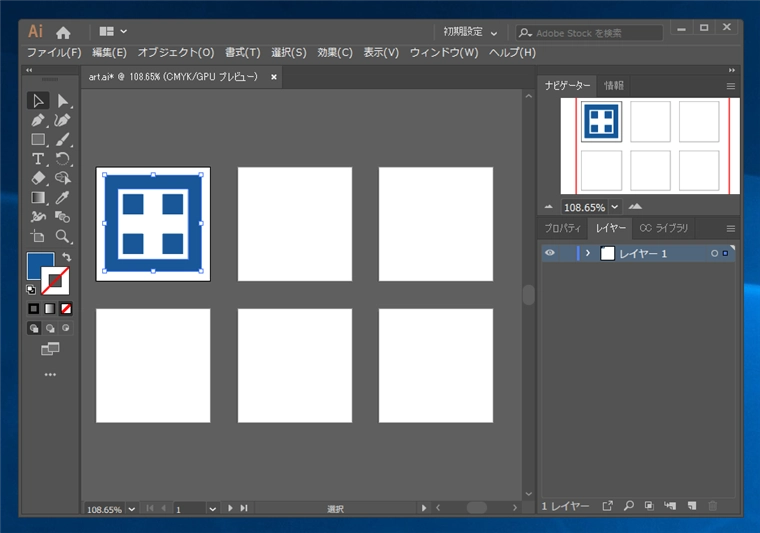
Task: Click the target circle of レイヤー 1
Action: [x=714, y=254]
